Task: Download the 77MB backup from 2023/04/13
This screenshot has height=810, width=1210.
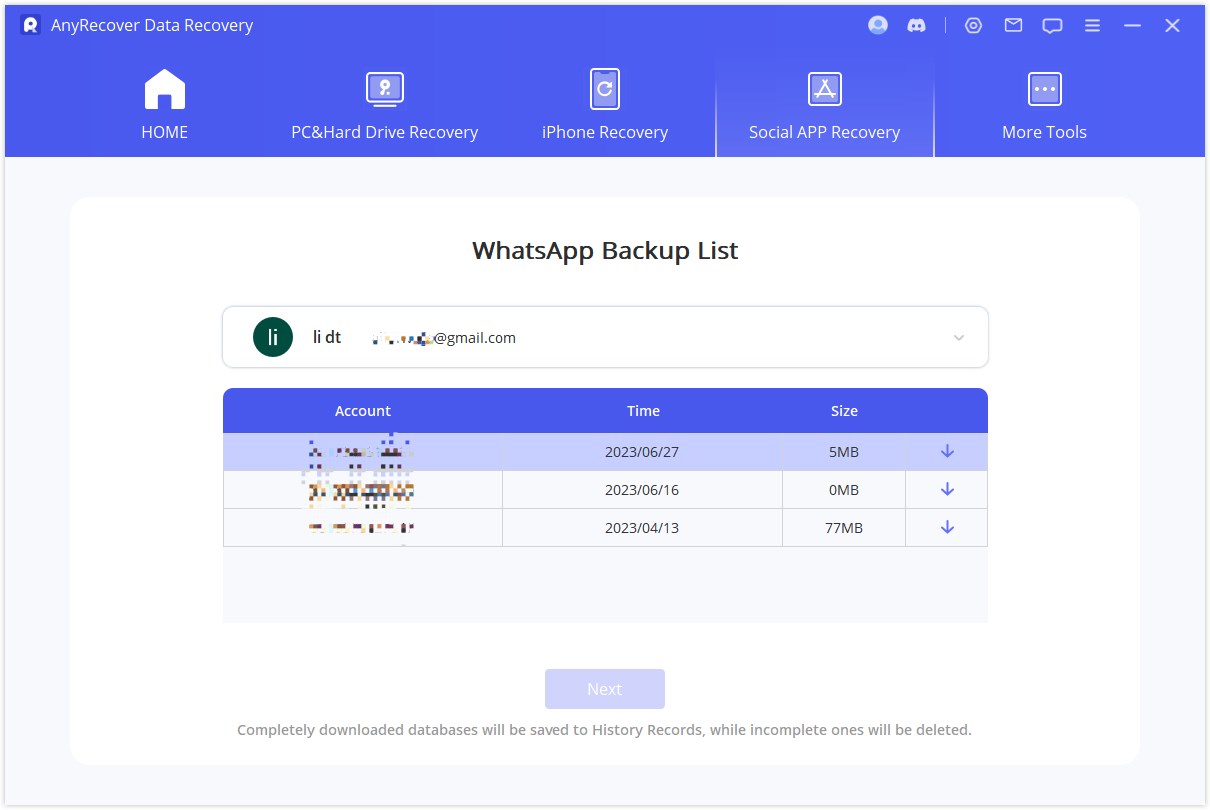Action: (x=945, y=527)
